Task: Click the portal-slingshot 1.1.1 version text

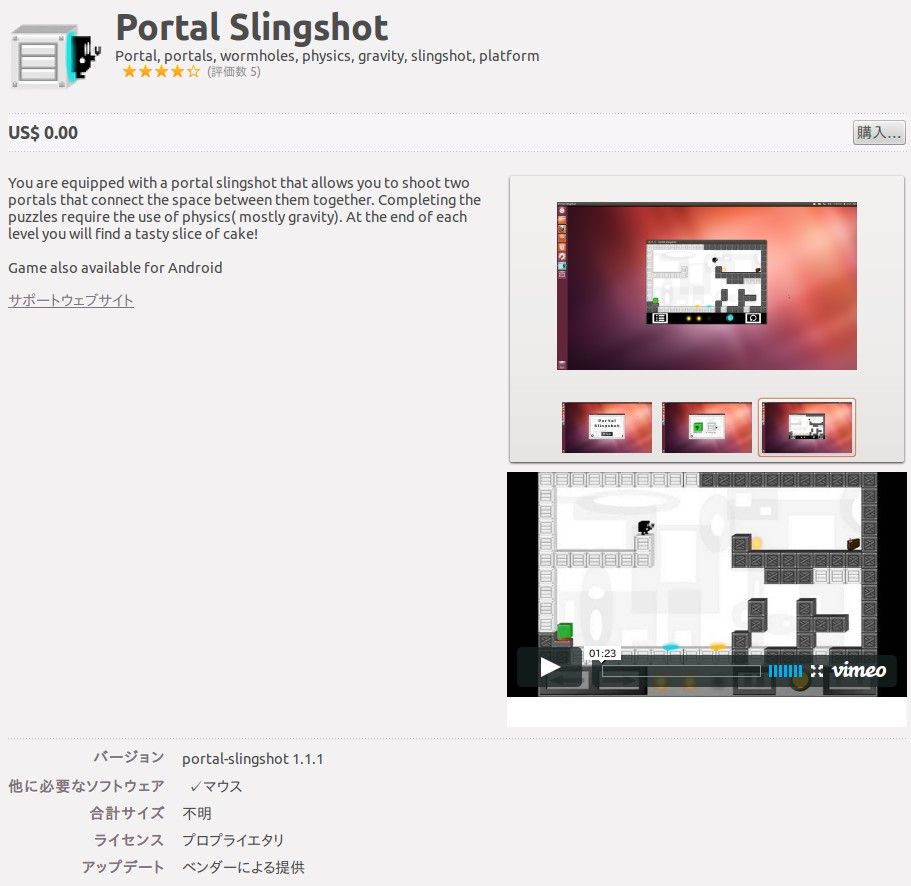Action: pyautogui.click(x=252, y=759)
